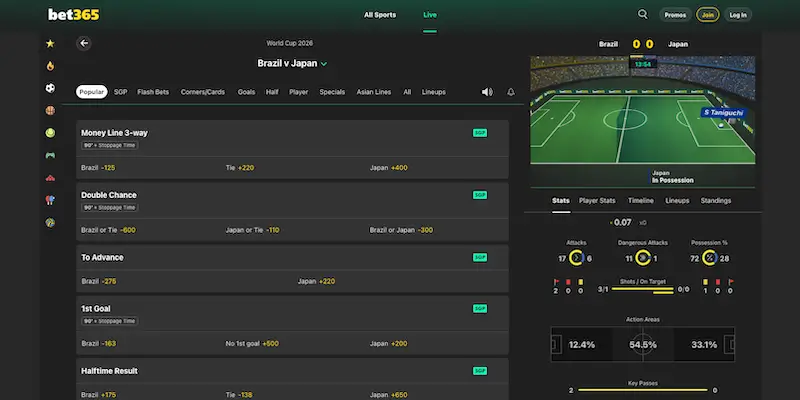Click the SGP badge on 1st Goal
This screenshot has width=800, height=400.
click(x=480, y=308)
